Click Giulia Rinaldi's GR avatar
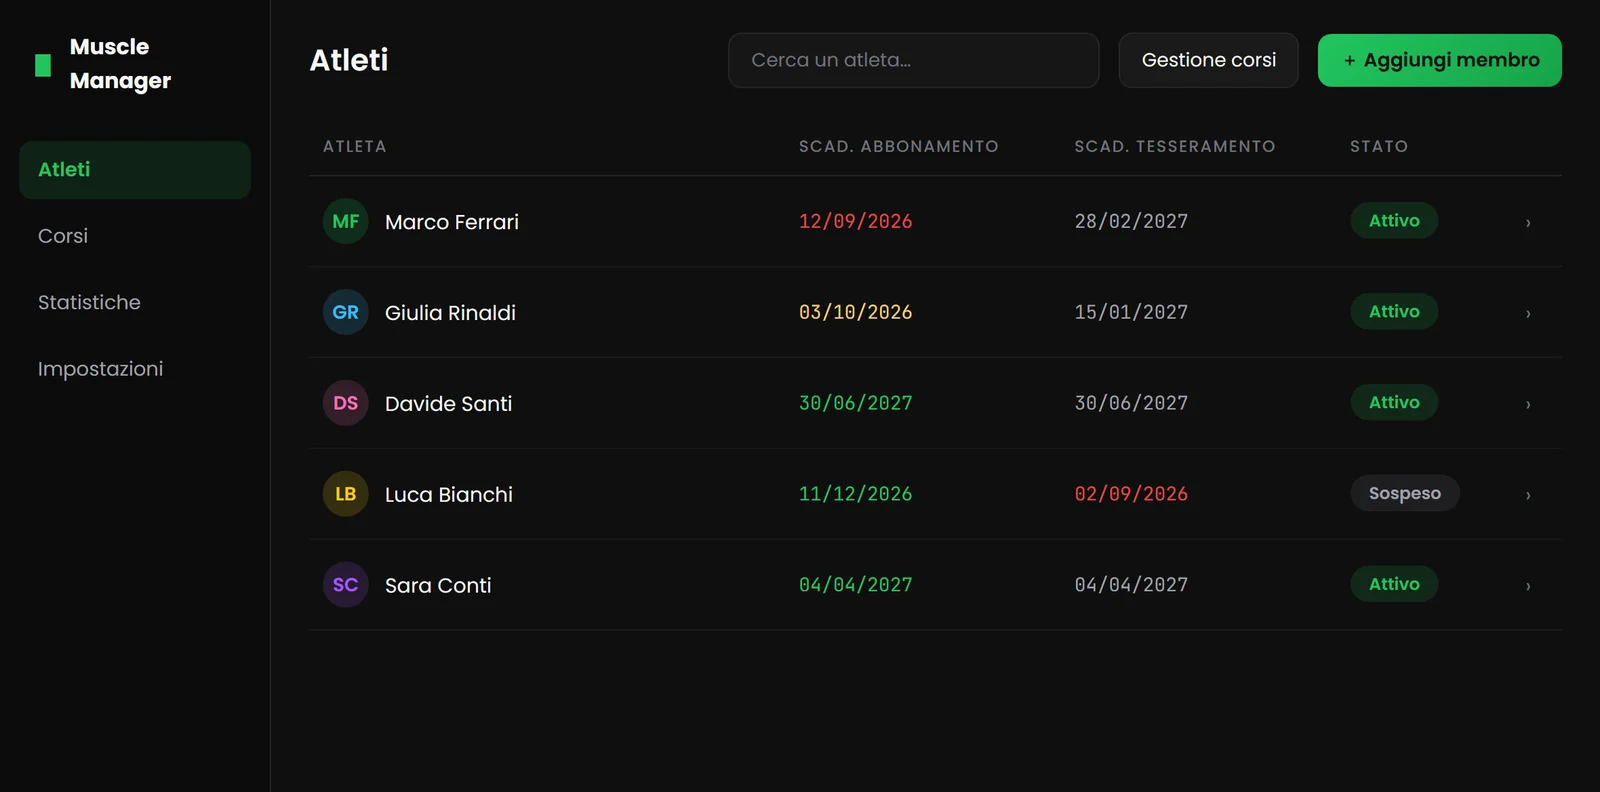Screen dimensions: 1600x792 pyautogui.click(x=345, y=312)
